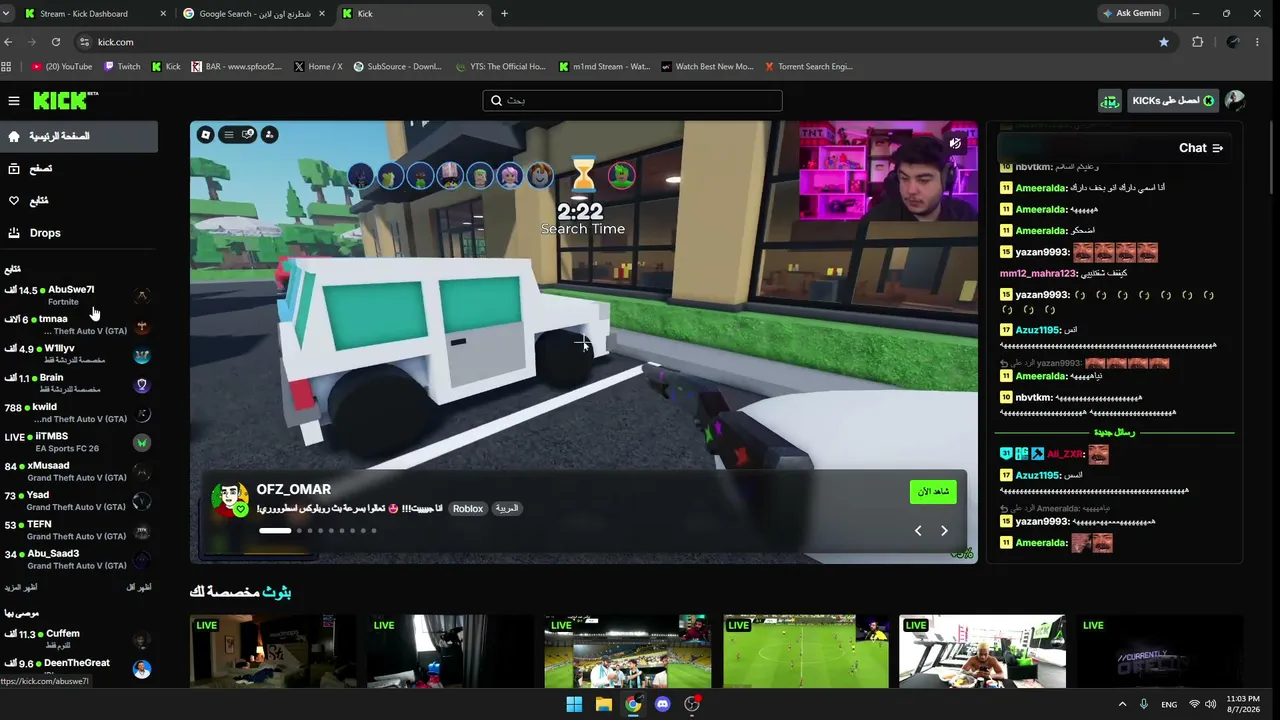The image size is (1280, 720).
Task: Open the Windows Start menu
Action: click(574, 704)
